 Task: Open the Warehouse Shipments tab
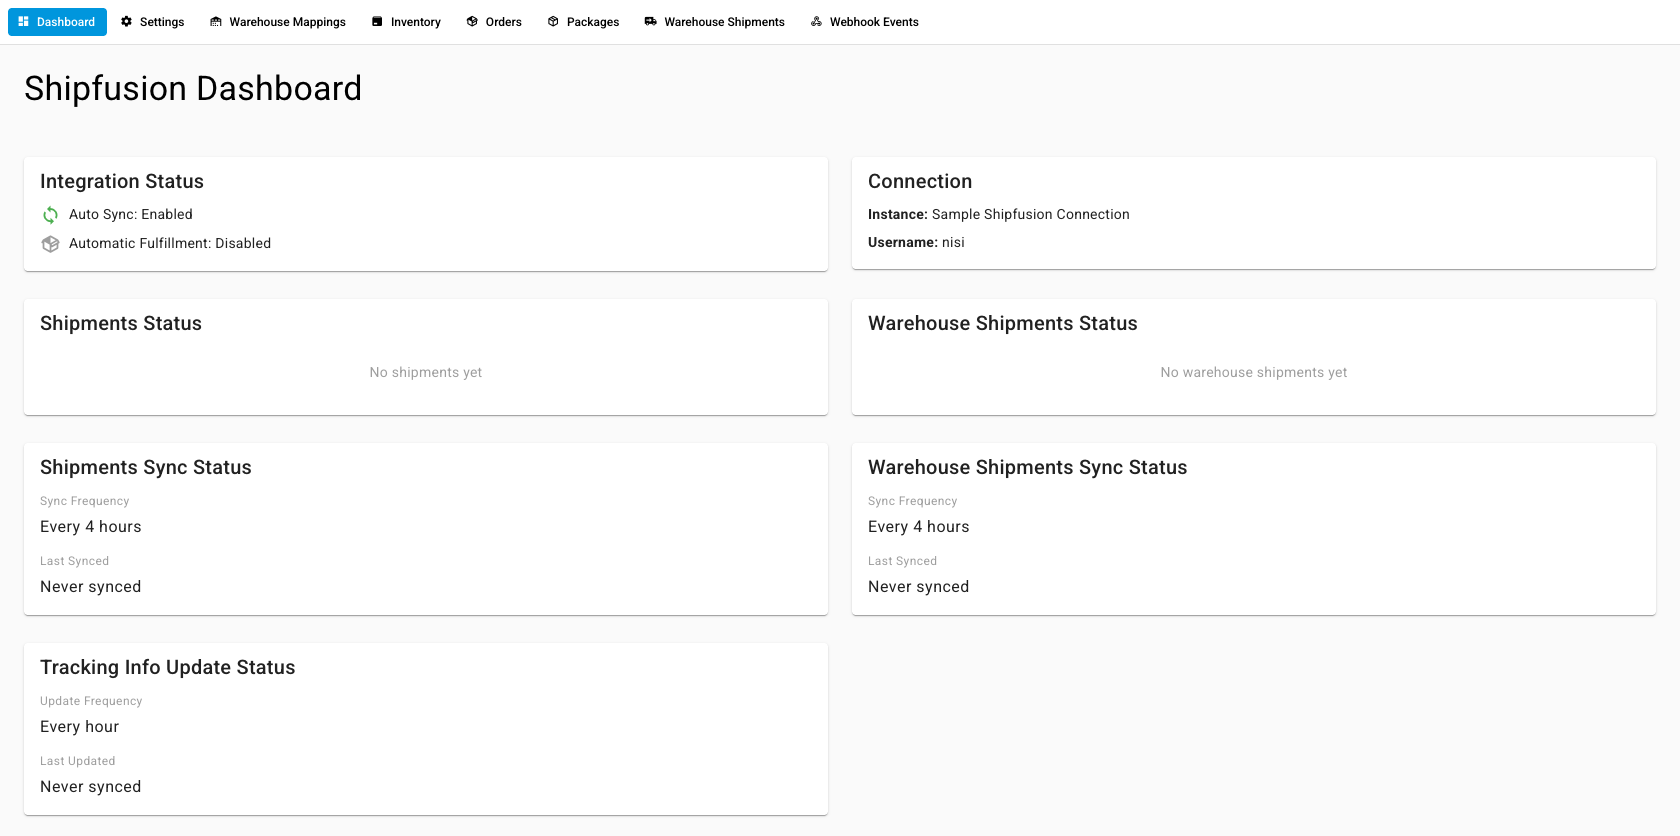tap(715, 22)
